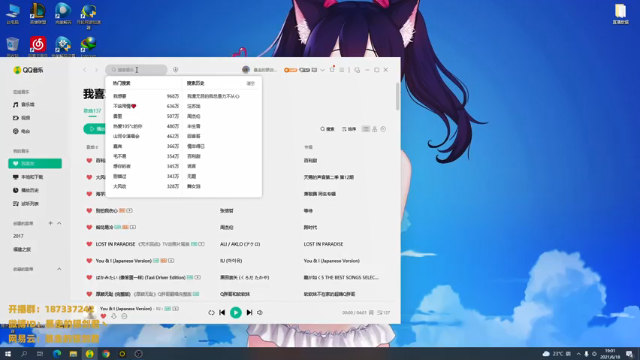Open the lyrics icon beside the time display
Image resolution: width=640 pixels, height=360 pixels.
click(371, 313)
